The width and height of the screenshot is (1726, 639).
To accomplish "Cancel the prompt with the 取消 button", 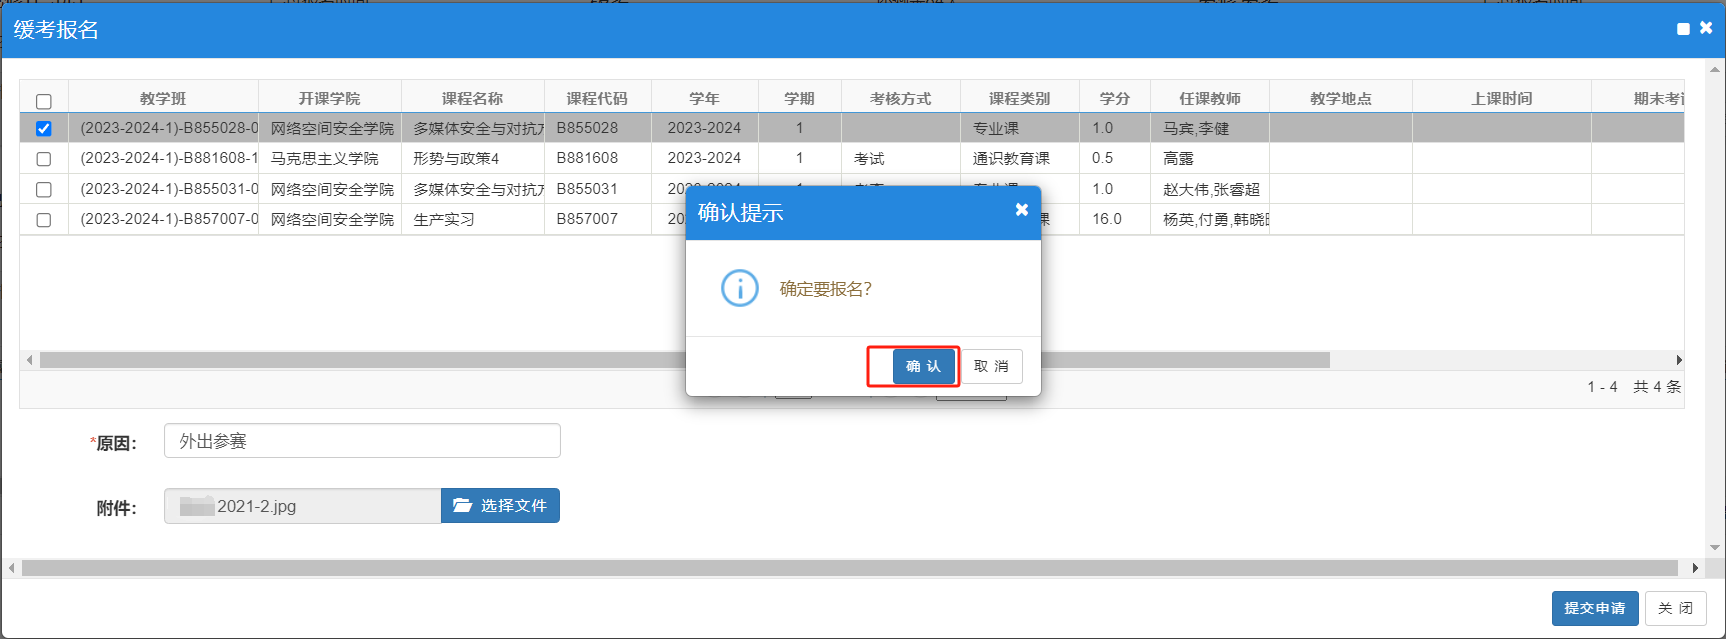I will pyautogui.click(x=991, y=366).
